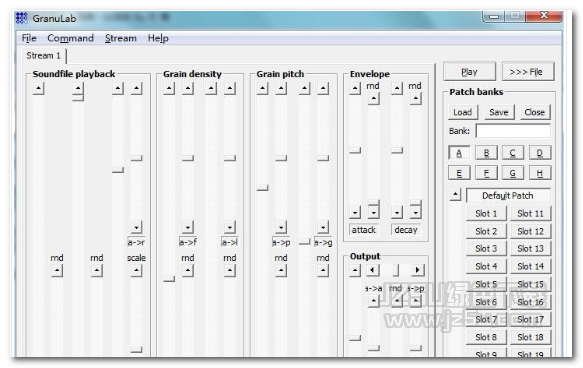
Task: Open the File menu
Action: [x=29, y=38]
